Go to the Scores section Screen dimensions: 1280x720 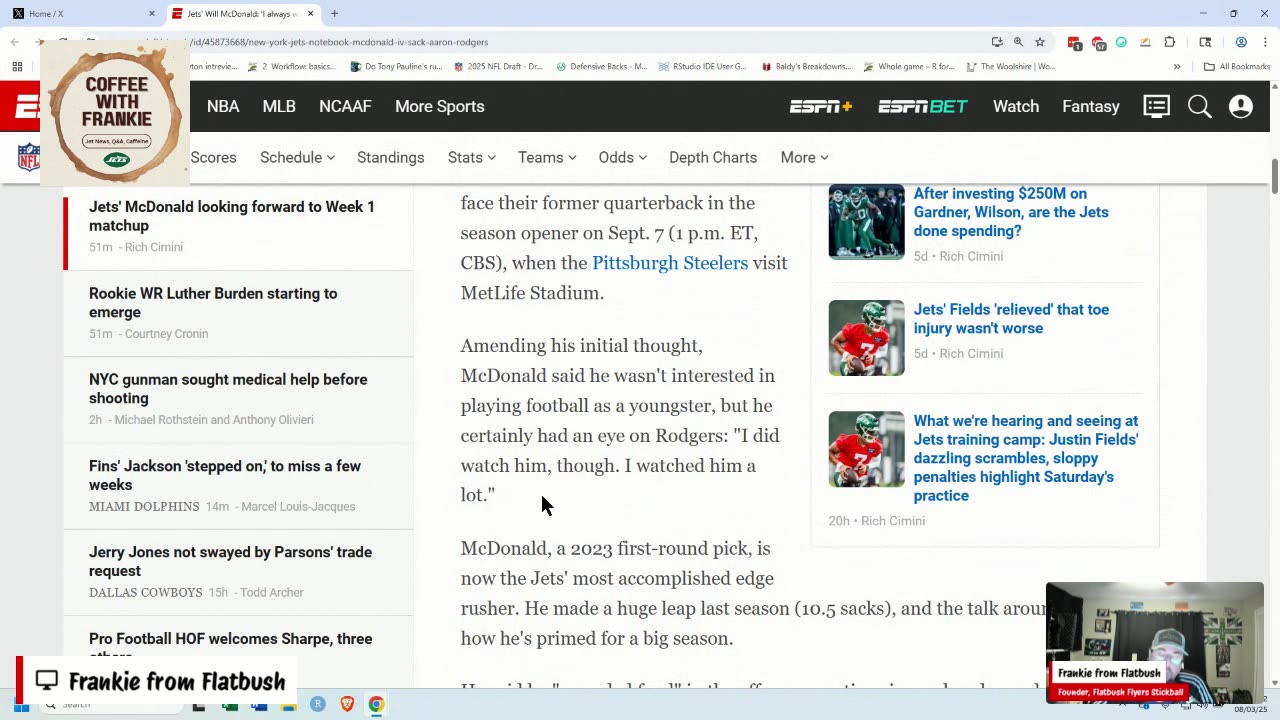[213, 157]
